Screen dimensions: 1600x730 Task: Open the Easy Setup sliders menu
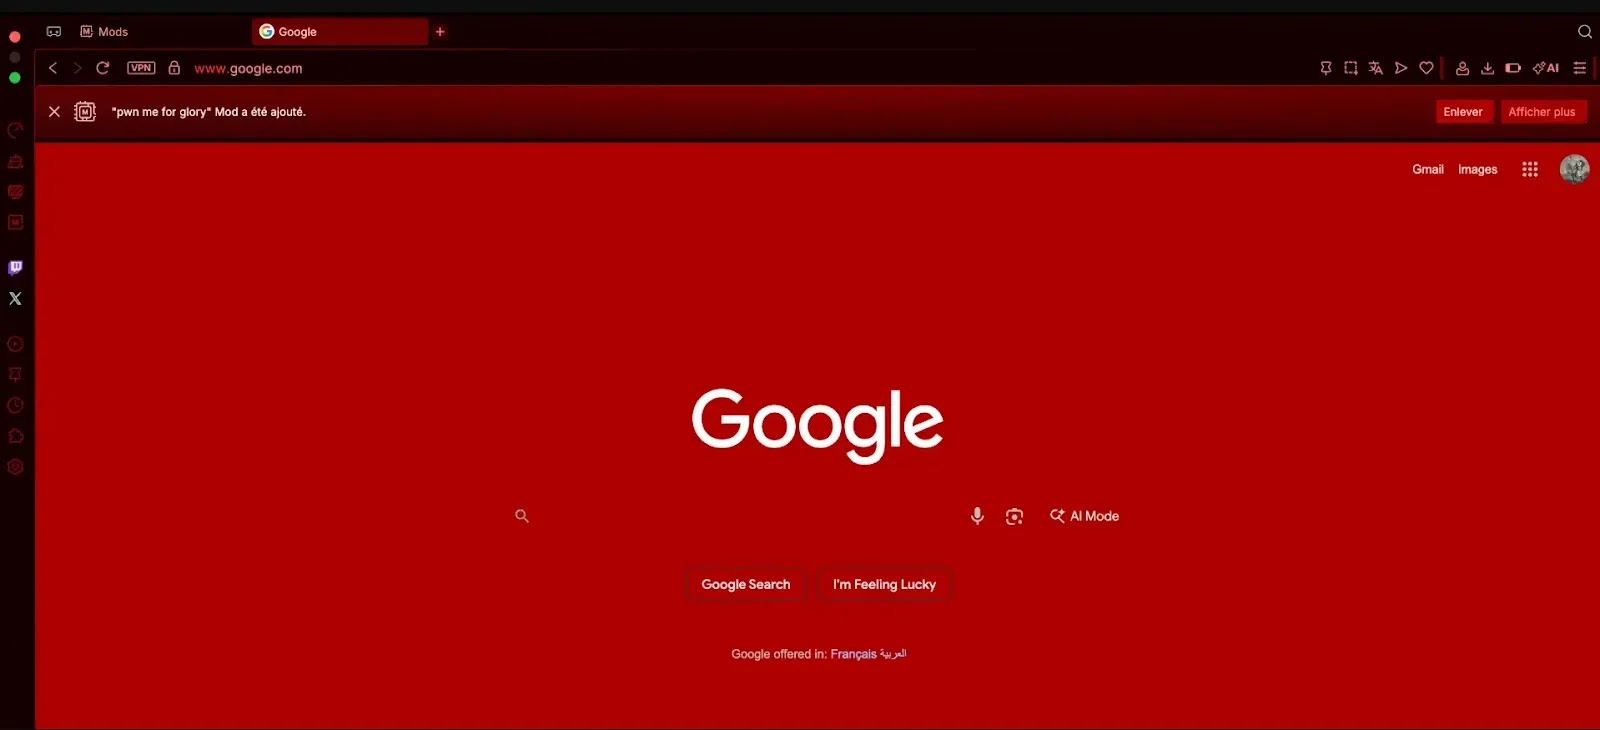[x=1580, y=68]
